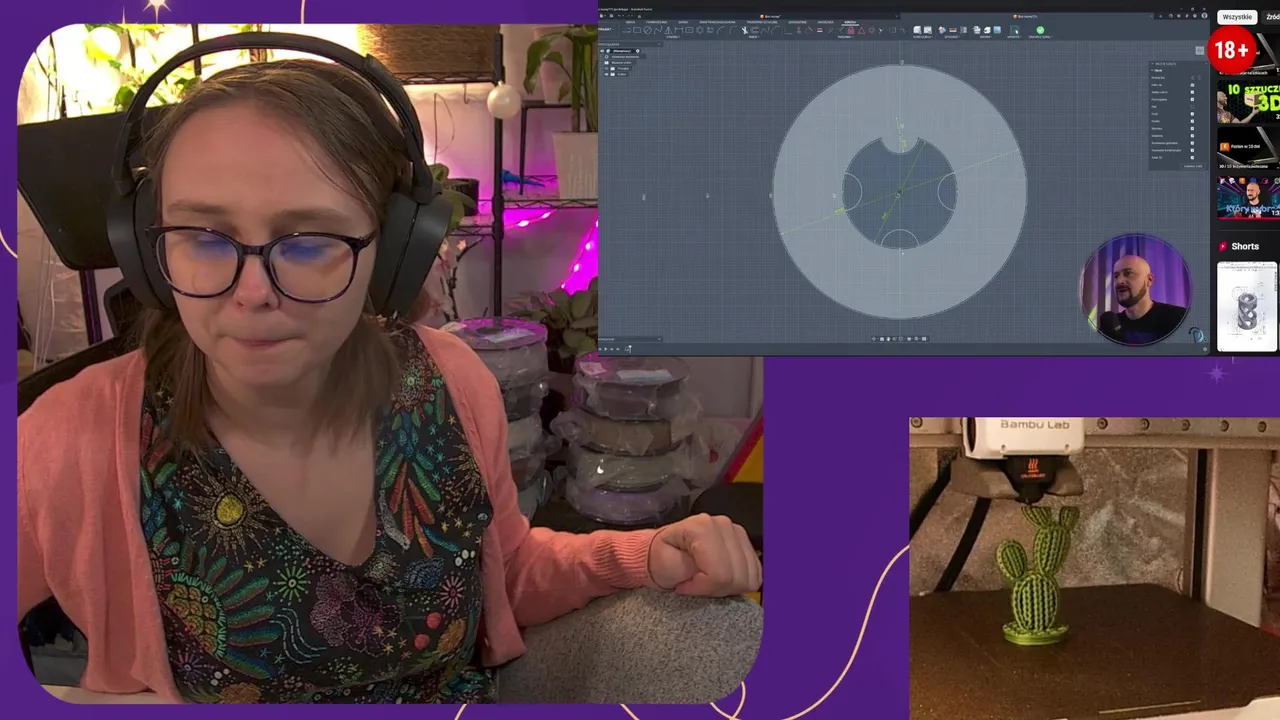Screen dimensions: 1280x720
Task: Open the ZMIEŃ dropdown in sketch toolbar
Action: click(754, 37)
